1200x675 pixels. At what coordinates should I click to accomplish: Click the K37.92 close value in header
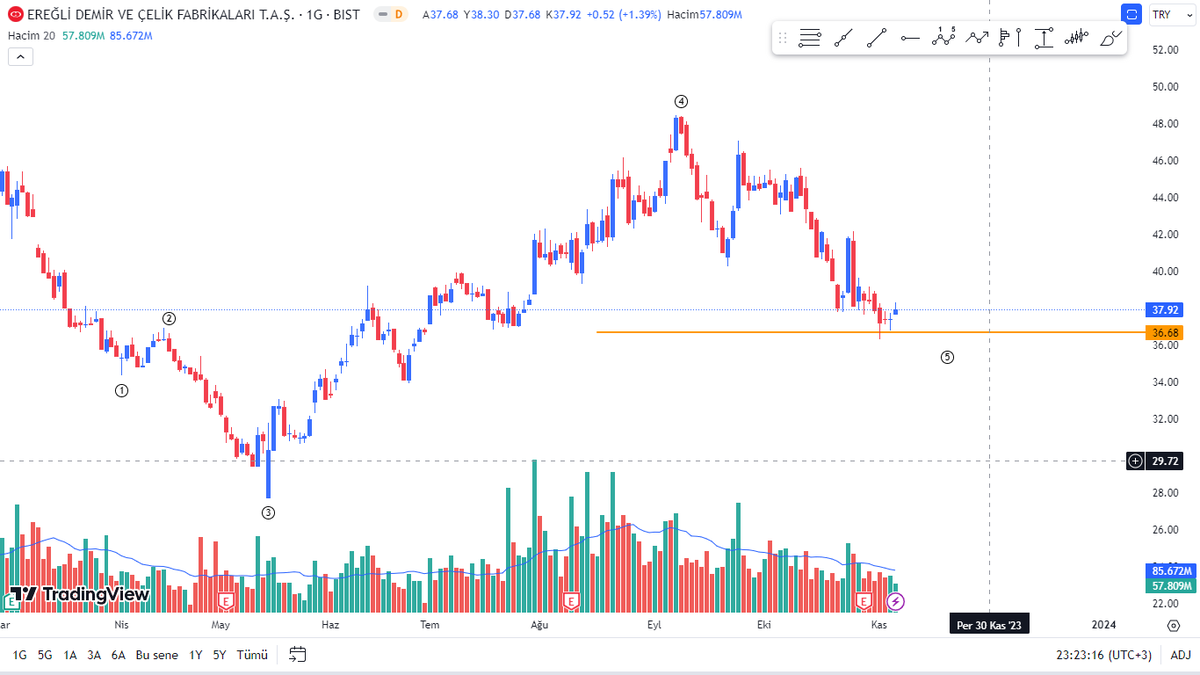(562, 15)
